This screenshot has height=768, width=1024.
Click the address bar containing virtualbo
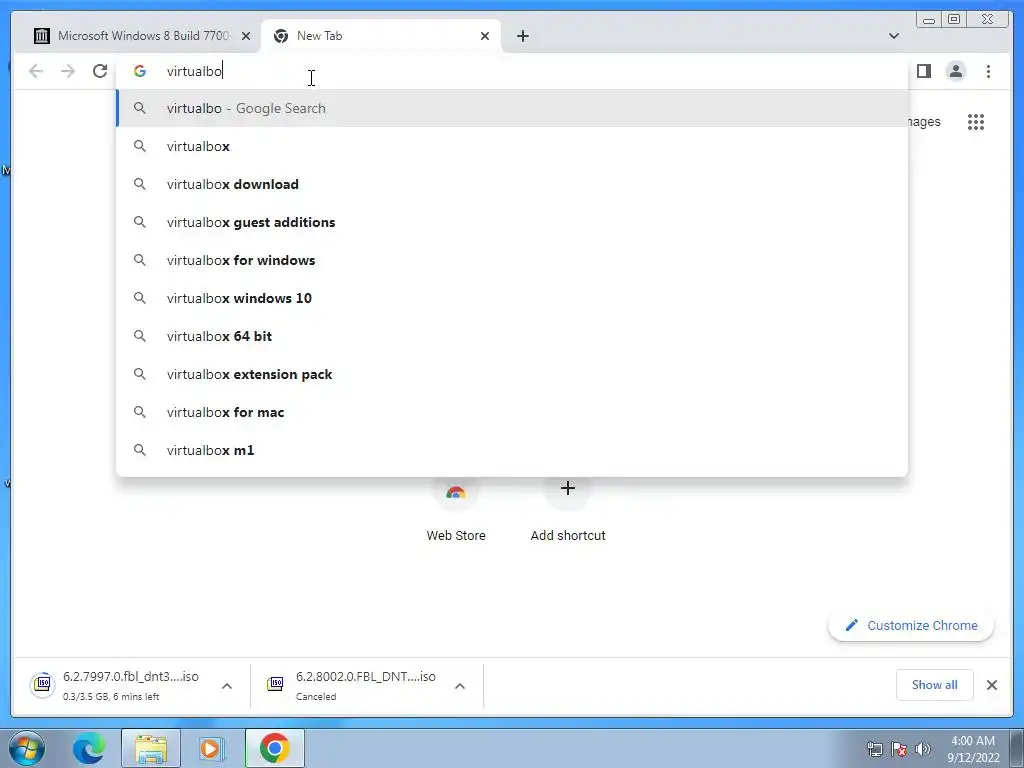[x=512, y=71]
